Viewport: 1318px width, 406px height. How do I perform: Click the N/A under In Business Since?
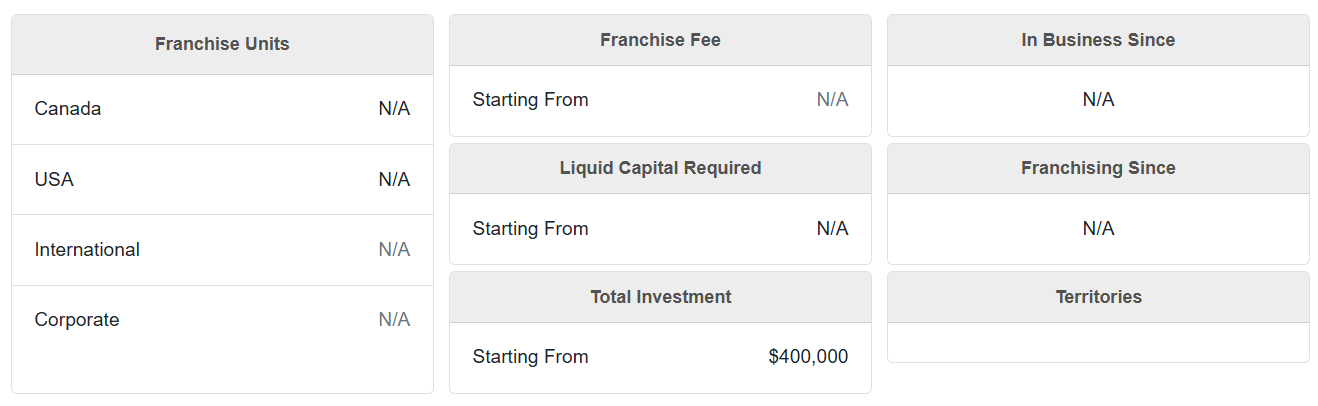tap(1098, 100)
